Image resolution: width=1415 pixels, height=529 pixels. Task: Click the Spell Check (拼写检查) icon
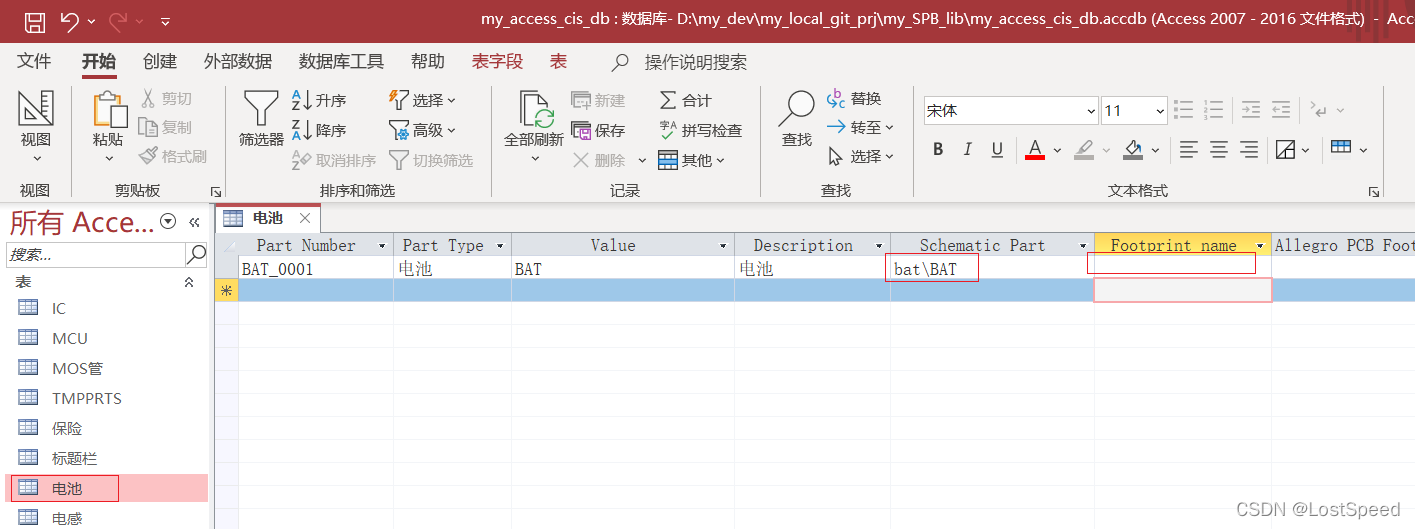click(x=668, y=130)
